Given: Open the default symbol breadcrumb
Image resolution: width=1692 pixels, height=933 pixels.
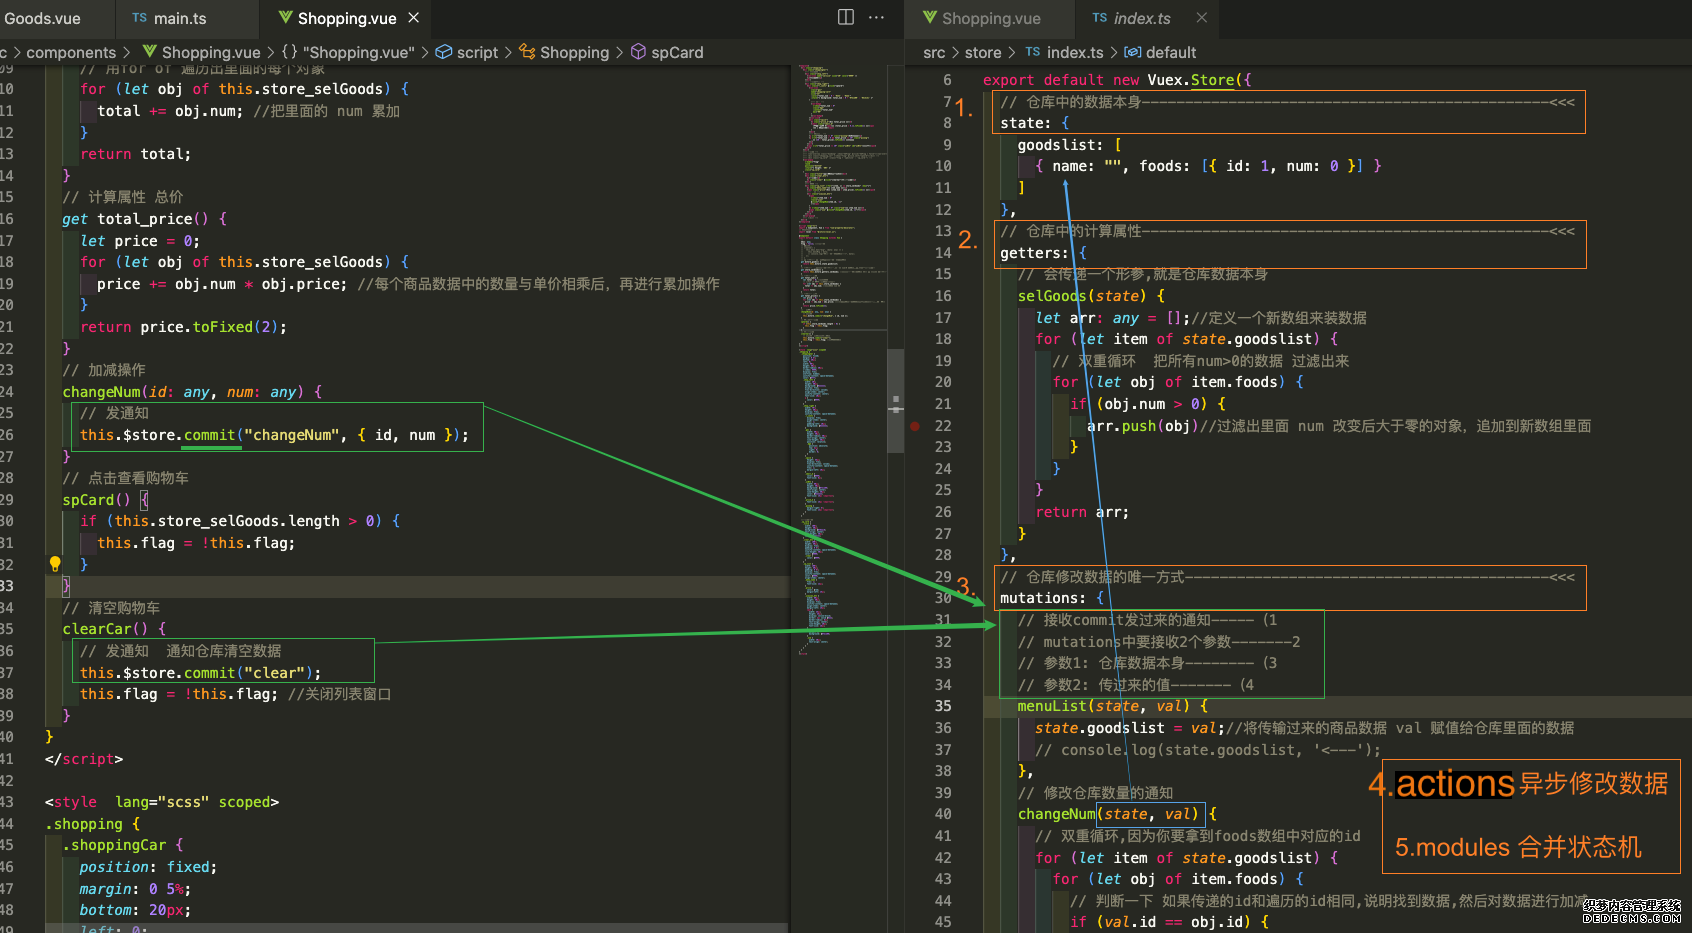Looking at the screenshot, I should pos(1160,52).
